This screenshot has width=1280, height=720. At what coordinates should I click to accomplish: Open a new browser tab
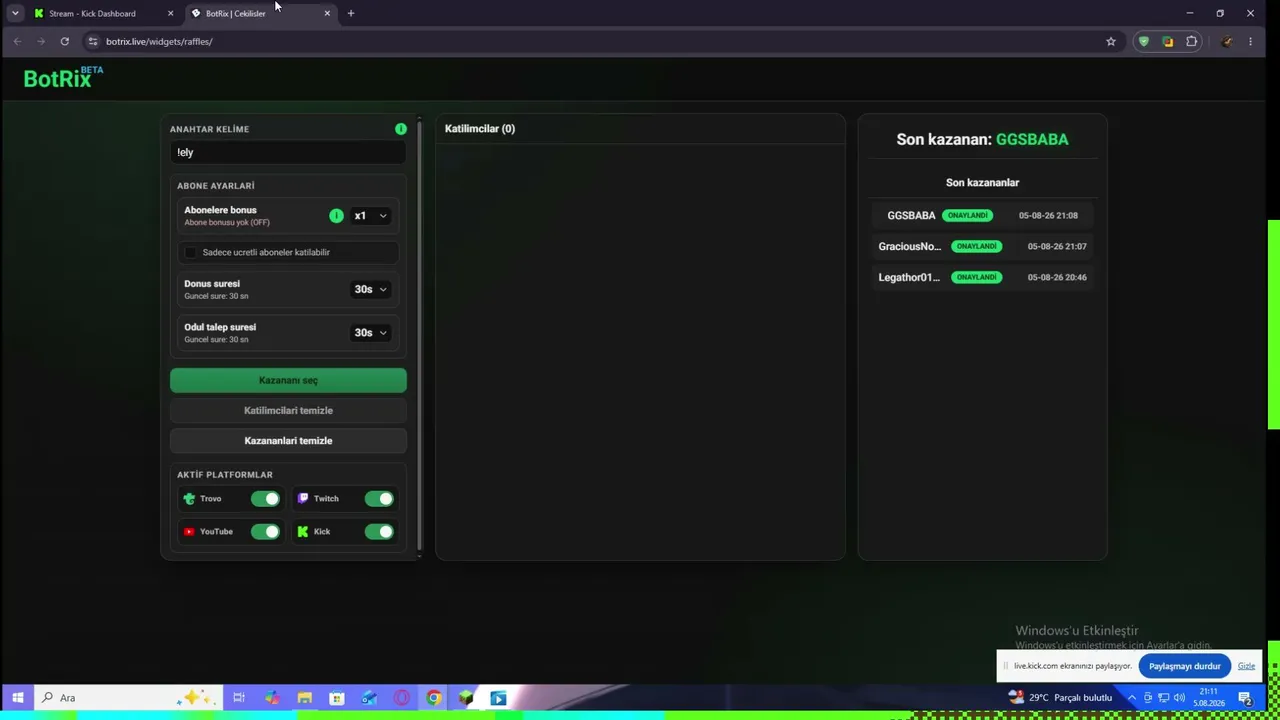click(x=351, y=13)
